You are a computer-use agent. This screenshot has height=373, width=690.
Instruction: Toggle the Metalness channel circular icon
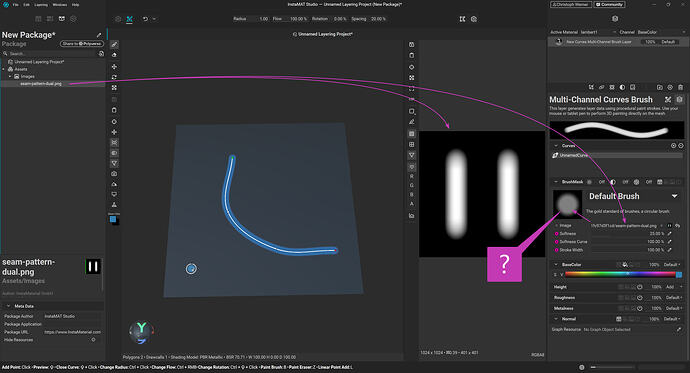640,308
